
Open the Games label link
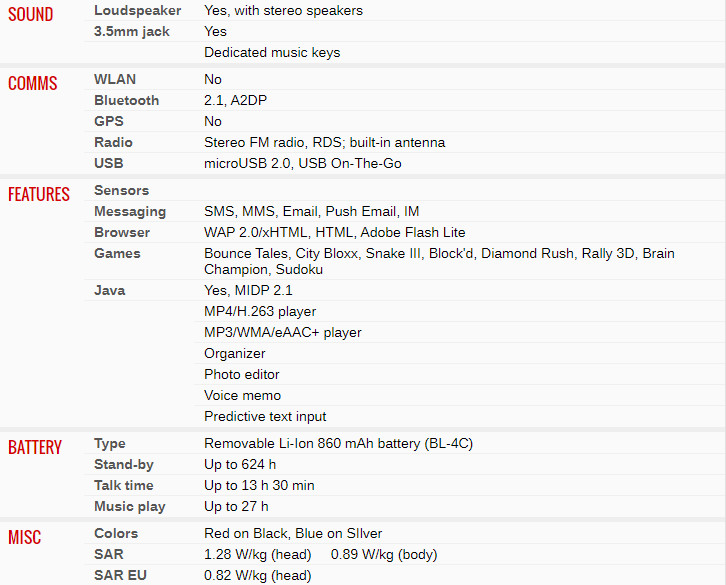point(117,253)
